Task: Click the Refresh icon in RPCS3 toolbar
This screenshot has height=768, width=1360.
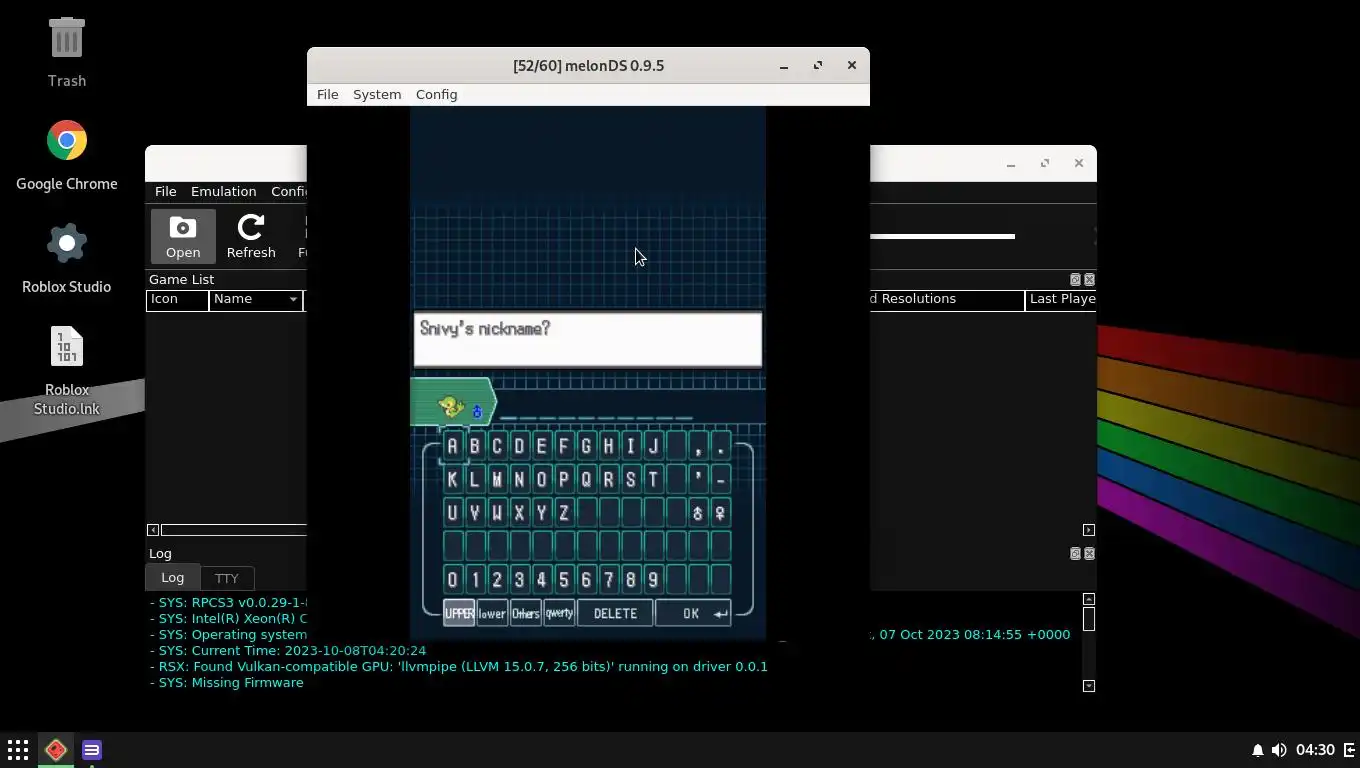Action: coord(251,236)
